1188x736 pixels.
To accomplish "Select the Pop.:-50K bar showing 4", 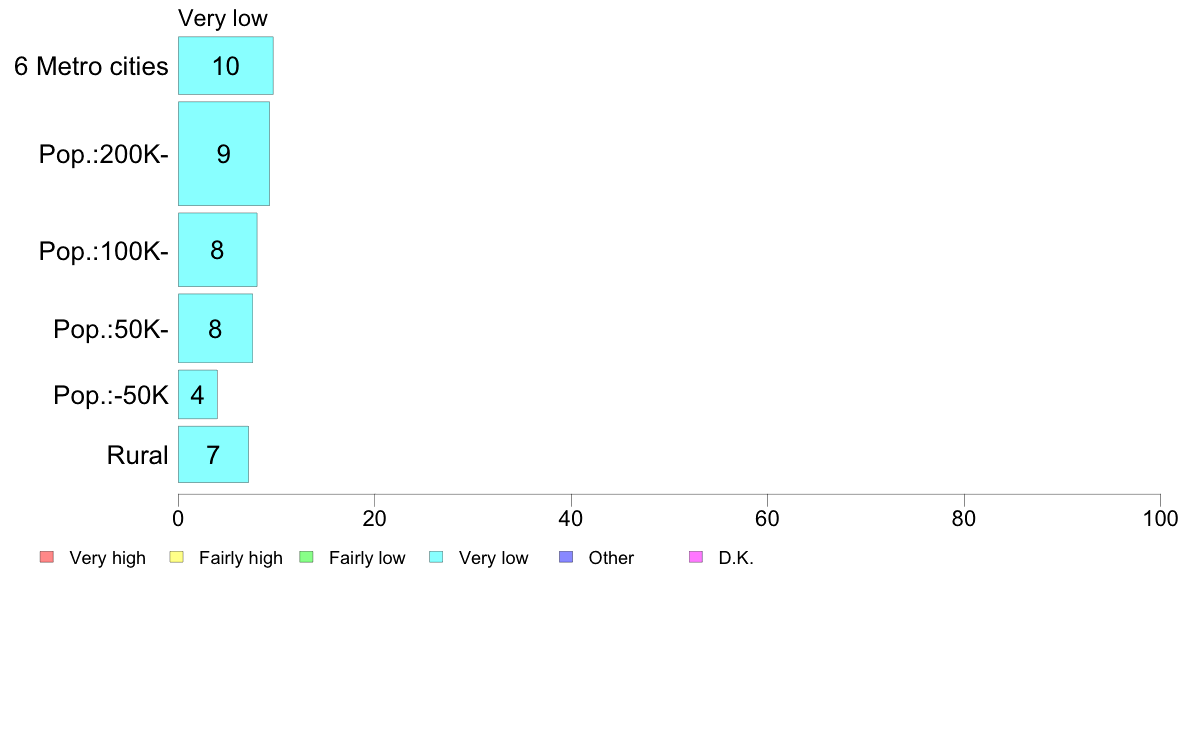I will 198,394.
